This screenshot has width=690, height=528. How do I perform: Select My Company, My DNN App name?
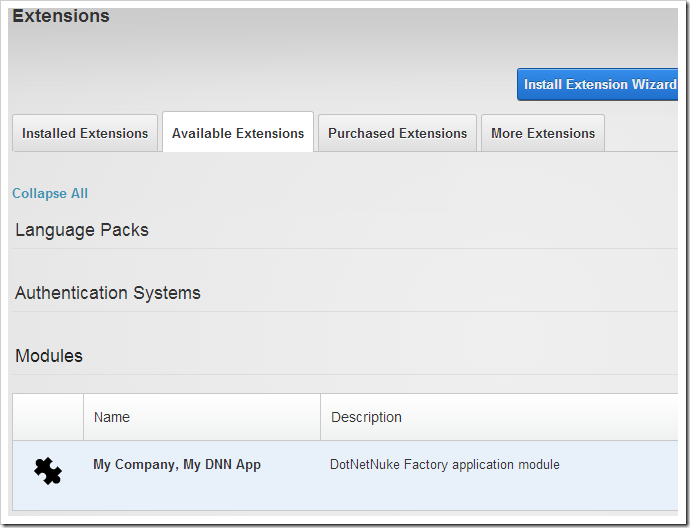[177, 465]
